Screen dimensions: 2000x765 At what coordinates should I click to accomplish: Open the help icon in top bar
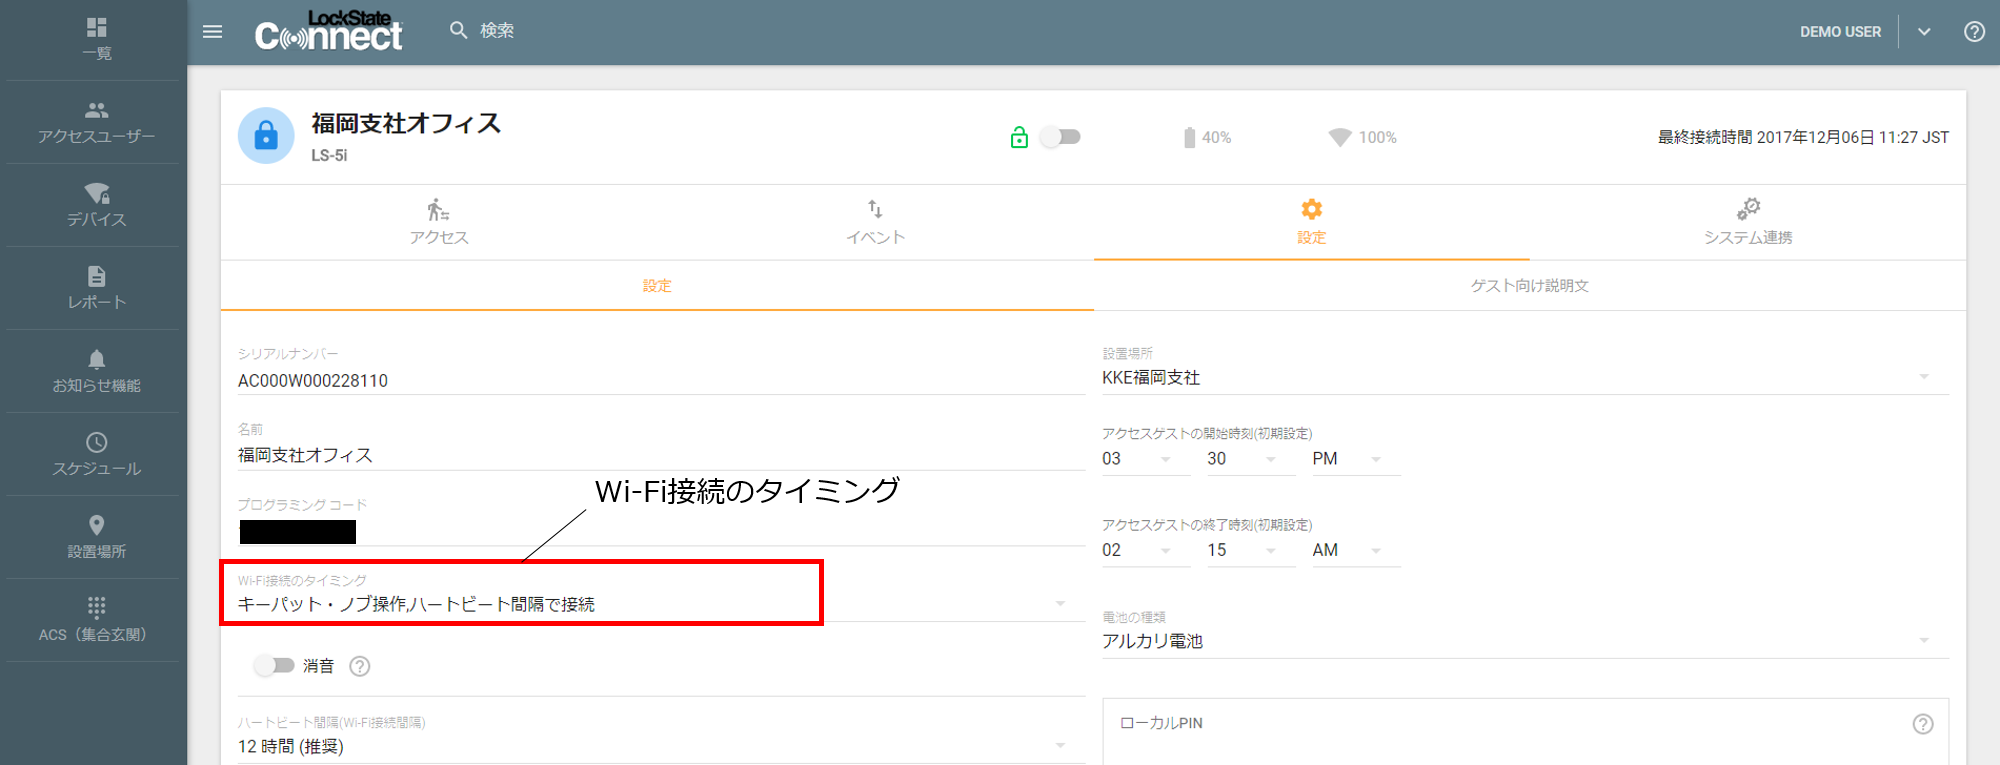pos(1974,32)
